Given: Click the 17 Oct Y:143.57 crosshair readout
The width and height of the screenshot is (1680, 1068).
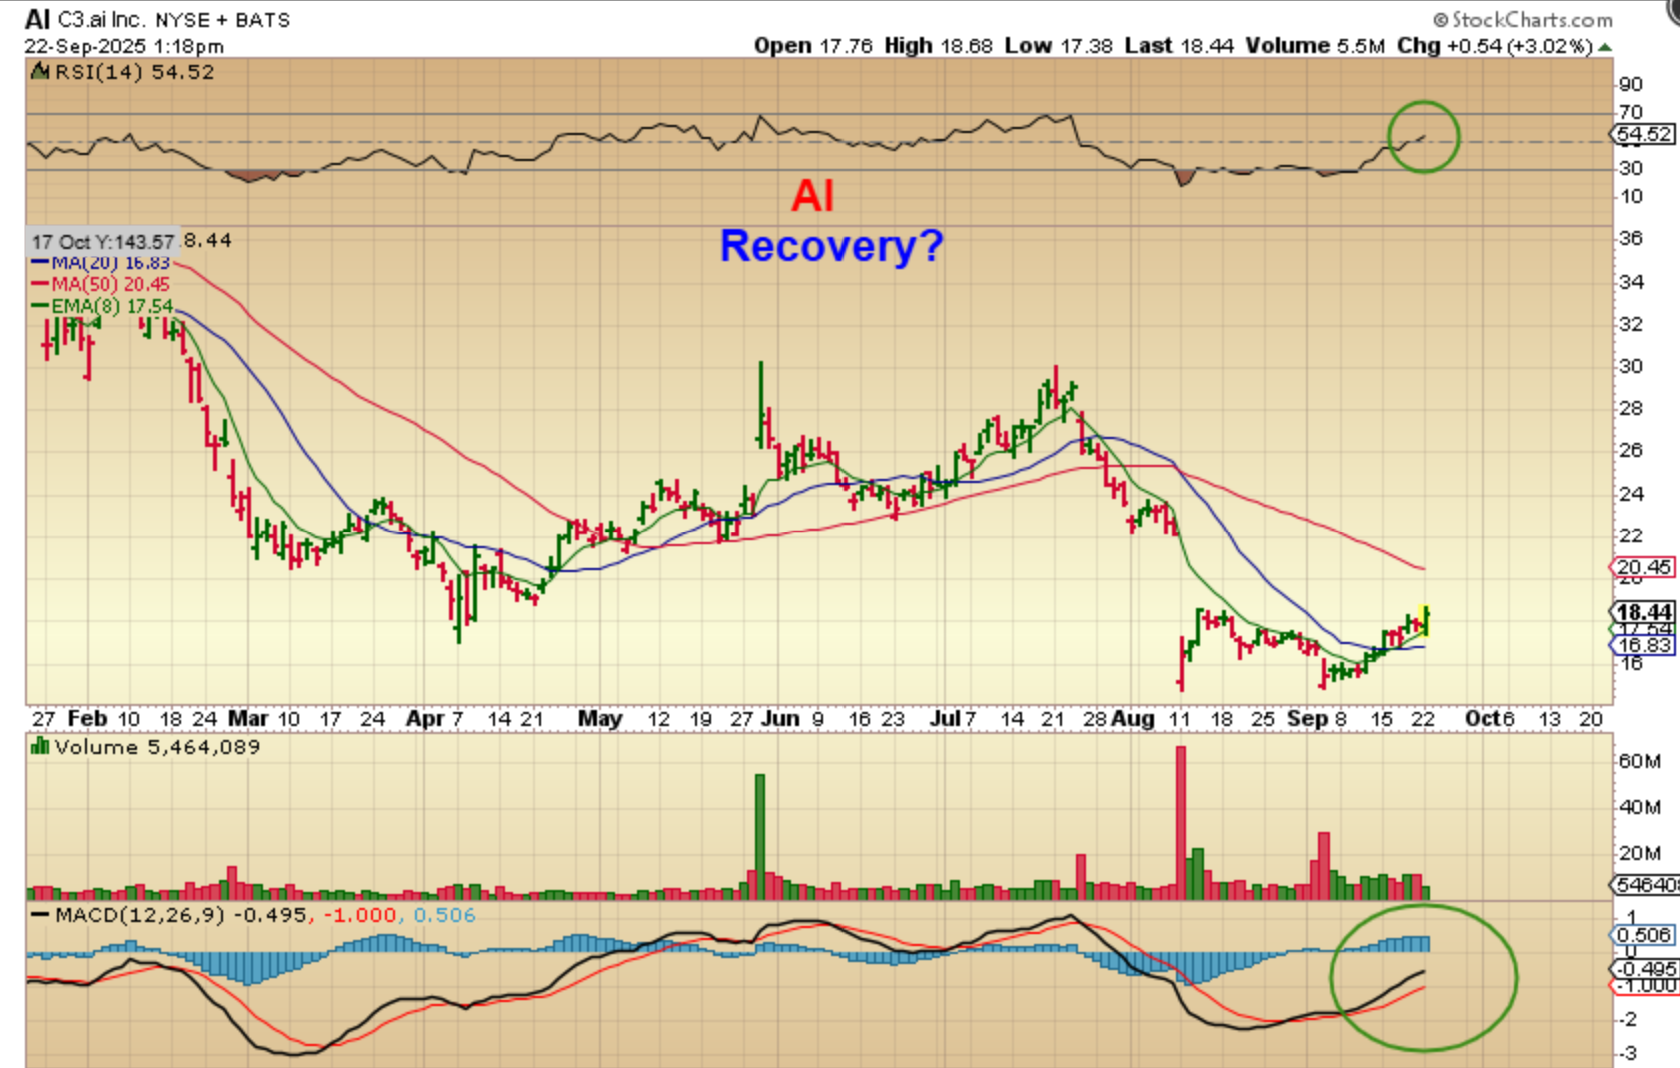Looking at the screenshot, I should (x=103, y=242).
